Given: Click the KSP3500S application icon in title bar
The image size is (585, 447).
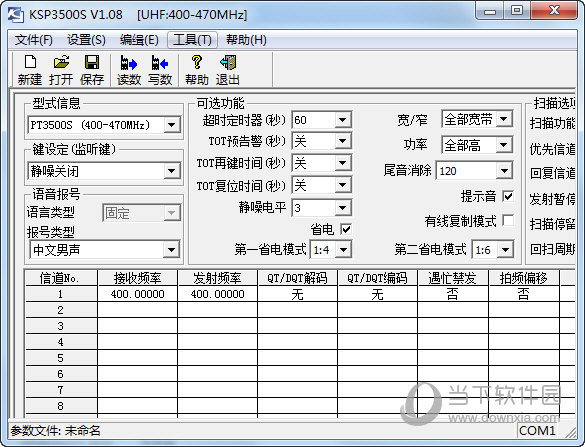Looking at the screenshot, I should tap(16, 15).
